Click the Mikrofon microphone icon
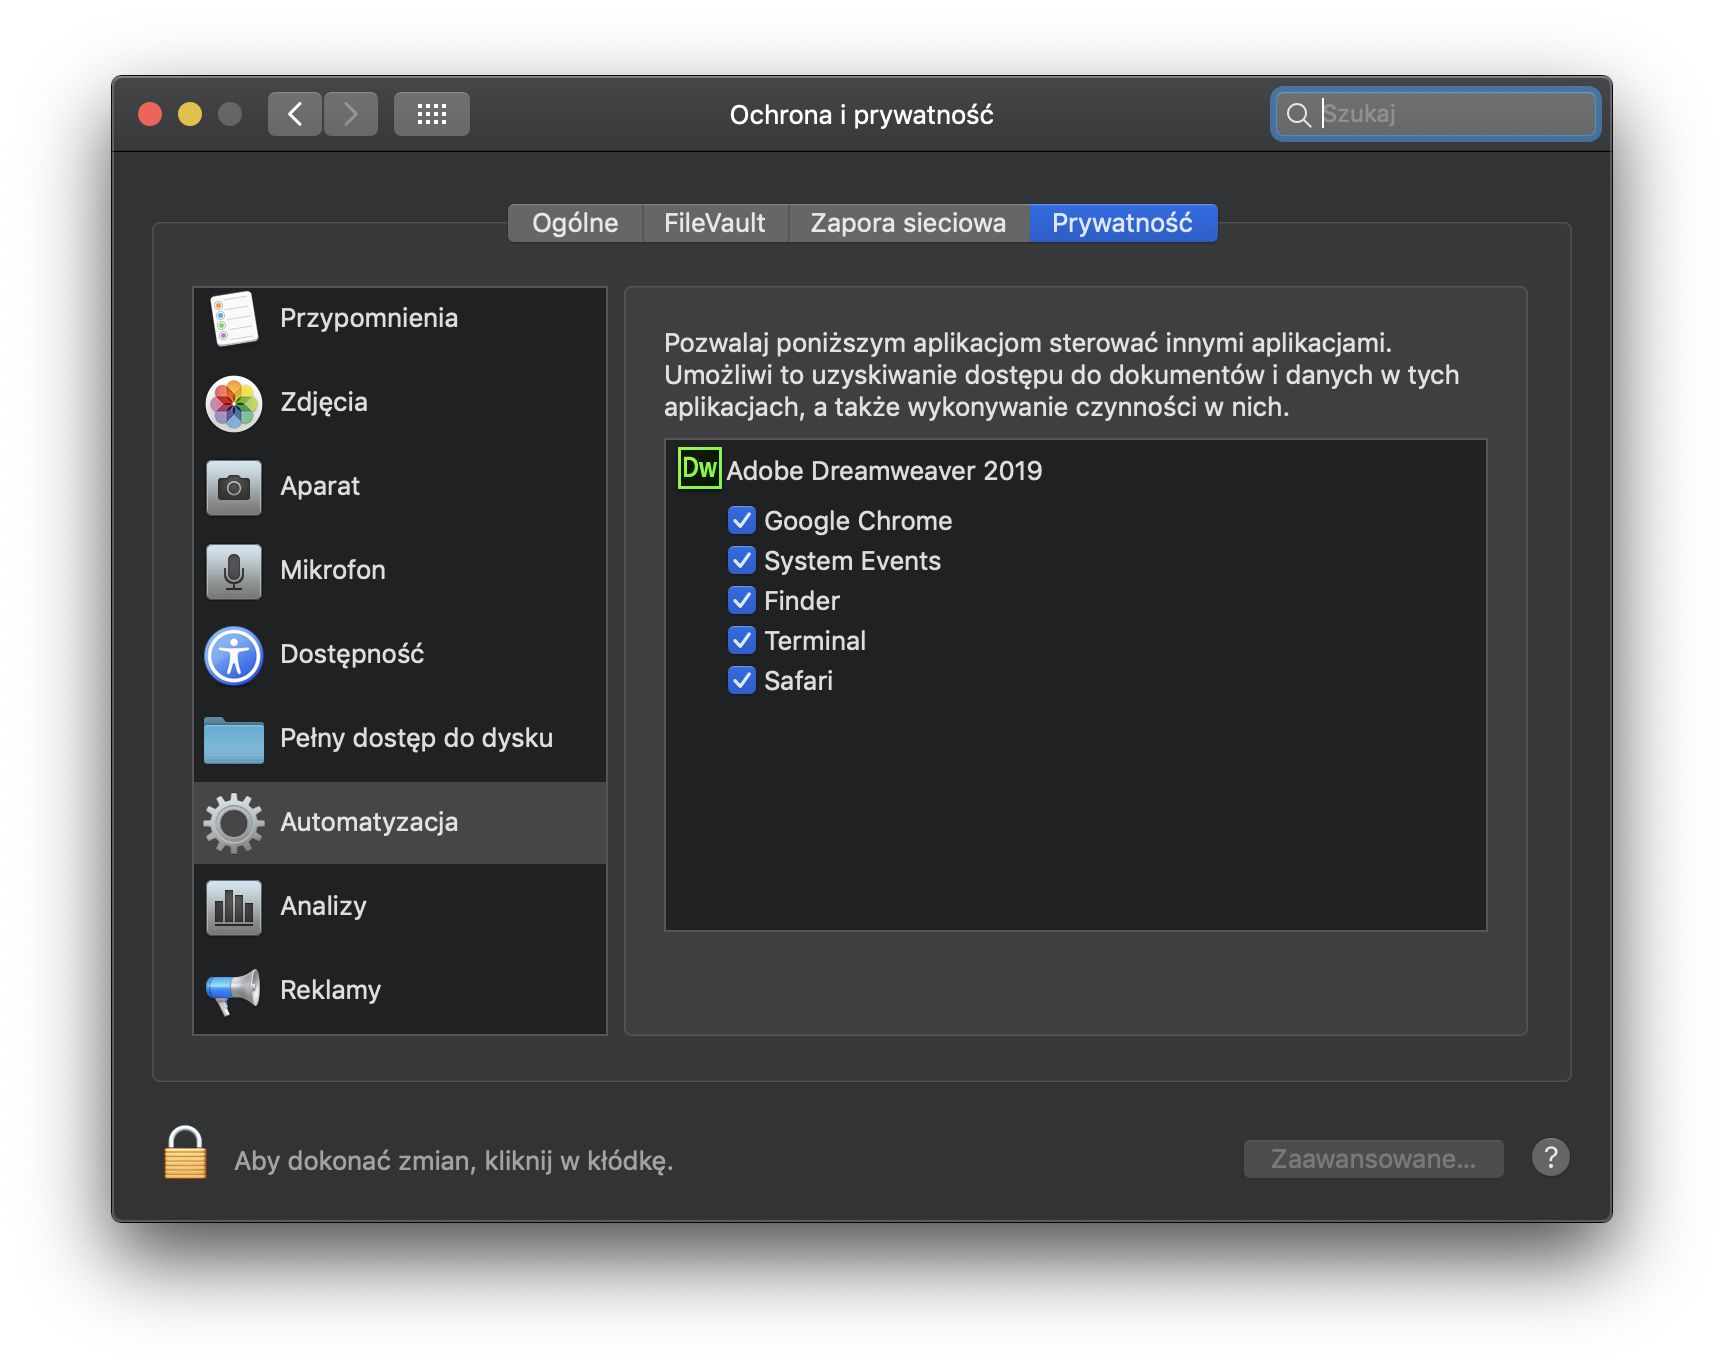This screenshot has width=1724, height=1370. (x=234, y=571)
